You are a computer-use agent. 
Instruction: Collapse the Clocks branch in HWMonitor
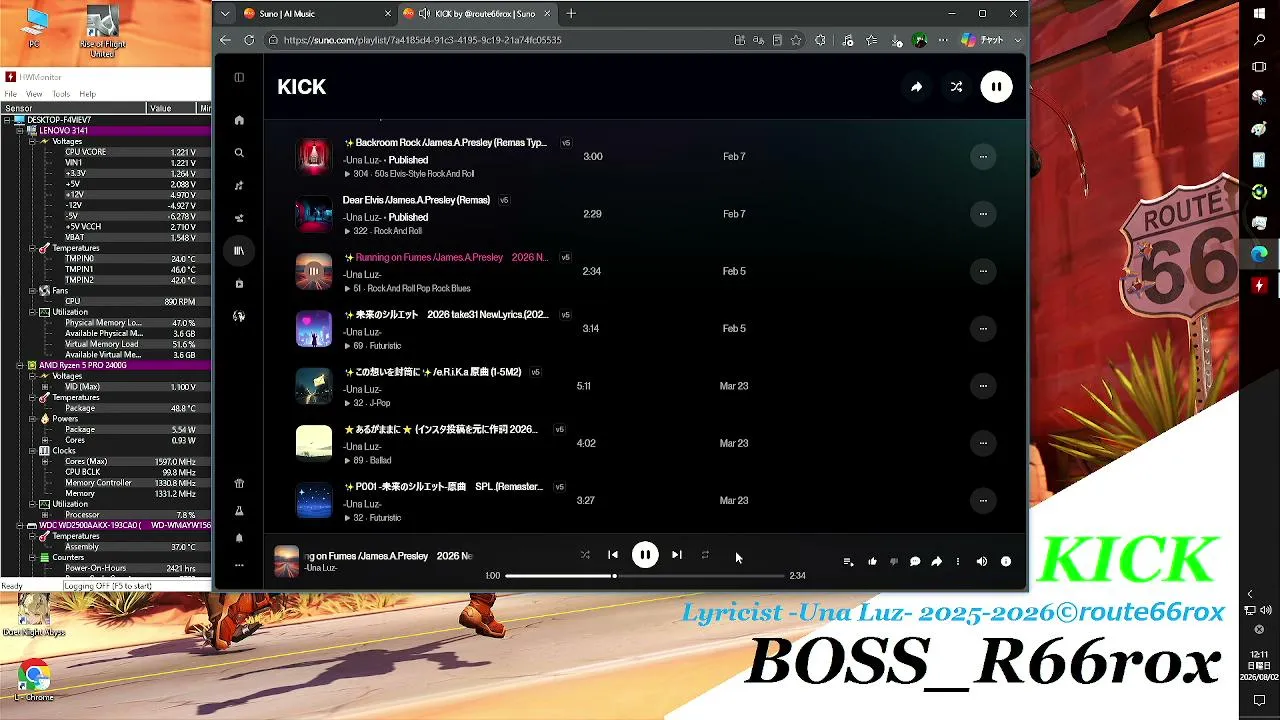(32, 451)
